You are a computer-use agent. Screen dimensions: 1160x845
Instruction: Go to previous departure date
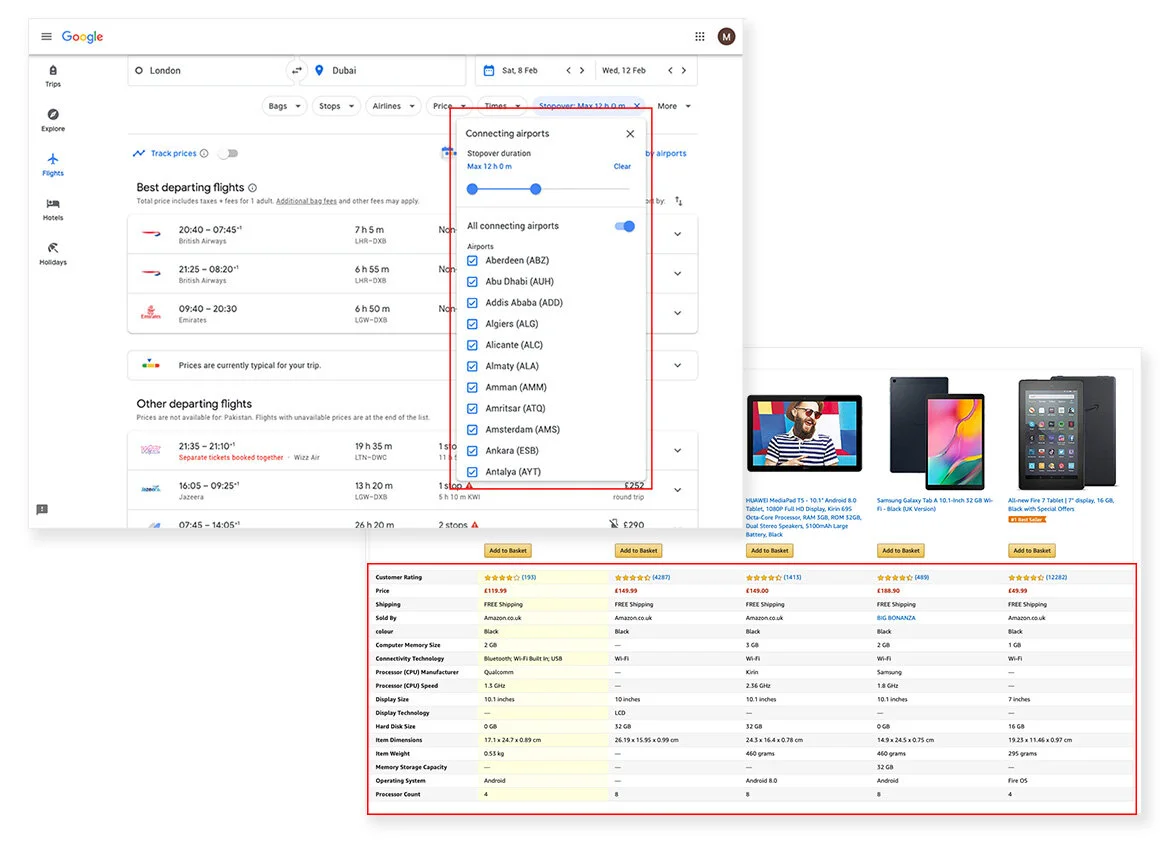pyautogui.click(x=568, y=70)
